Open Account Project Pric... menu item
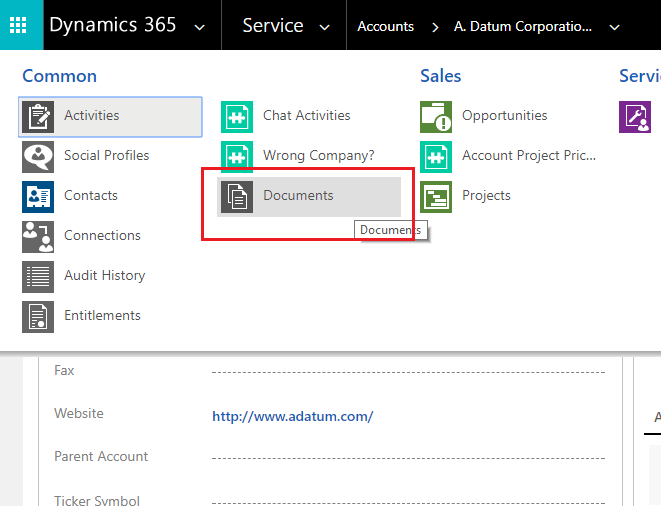 coord(528,156)
